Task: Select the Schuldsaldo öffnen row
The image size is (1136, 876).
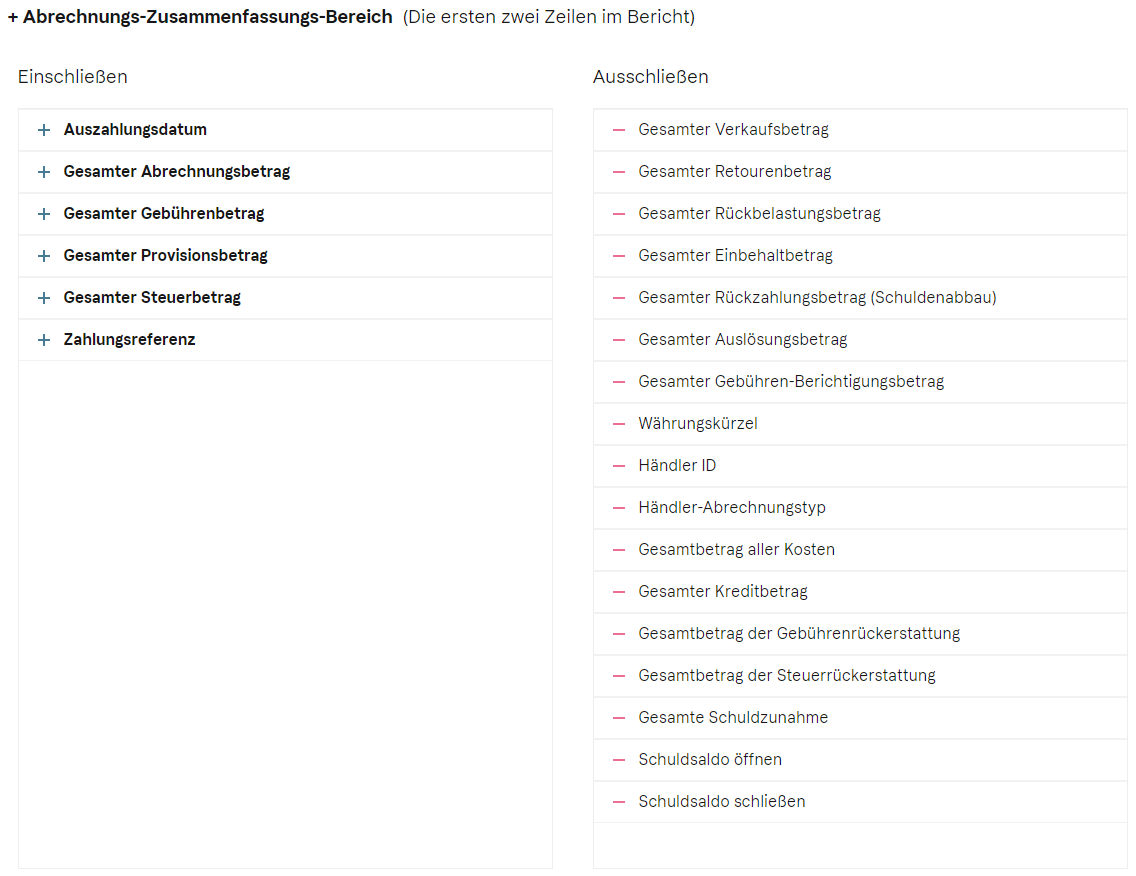Action: pyautogui.click(x=710, y=760)
